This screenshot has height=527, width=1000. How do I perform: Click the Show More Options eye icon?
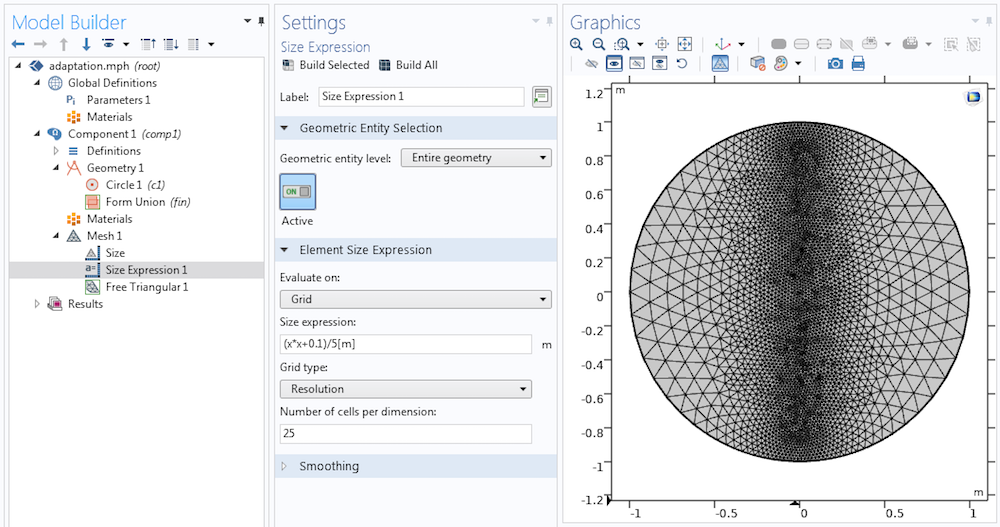click(x=108, y=44)
